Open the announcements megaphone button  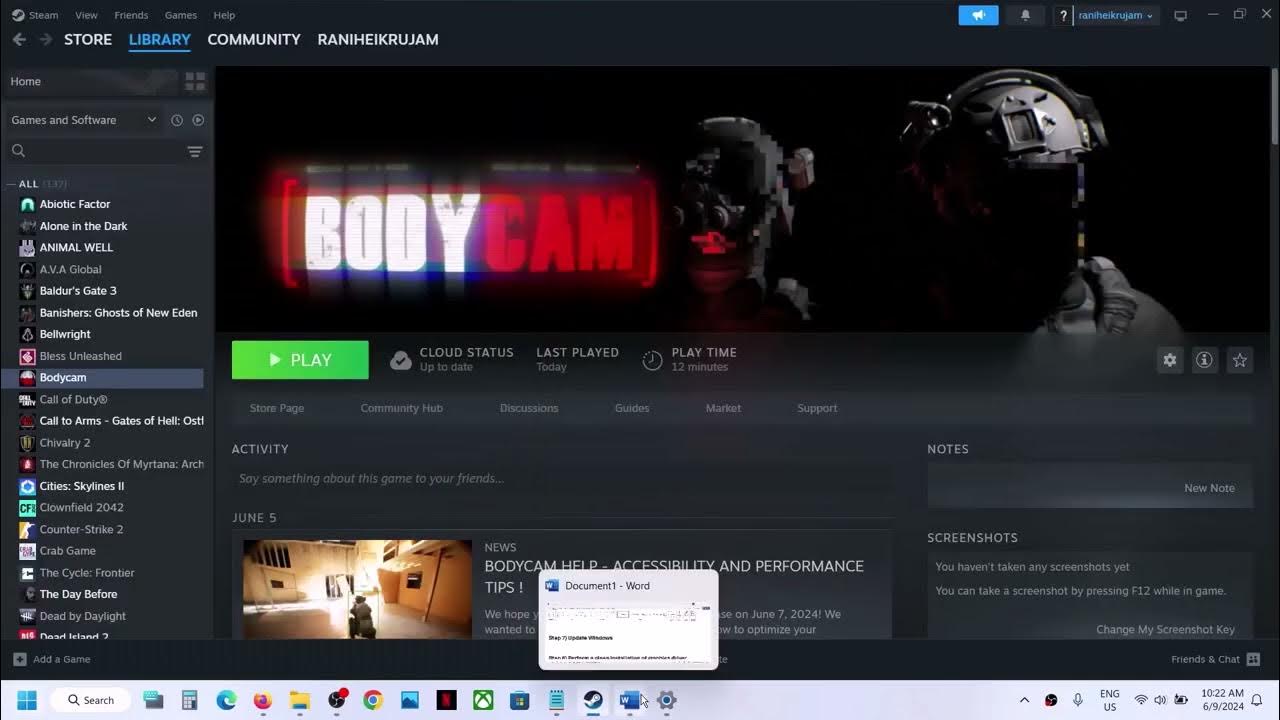tap(978, 15)
